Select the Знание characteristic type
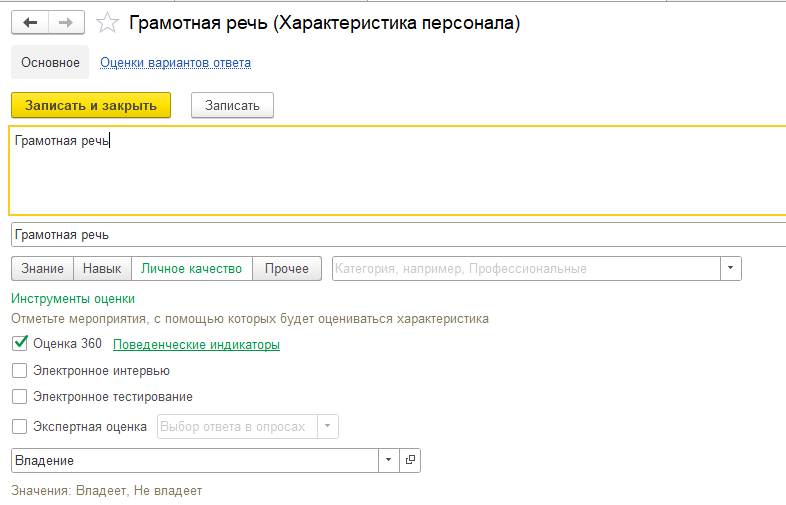This screenshot has width=786, height=505. [x=42, y=268]
